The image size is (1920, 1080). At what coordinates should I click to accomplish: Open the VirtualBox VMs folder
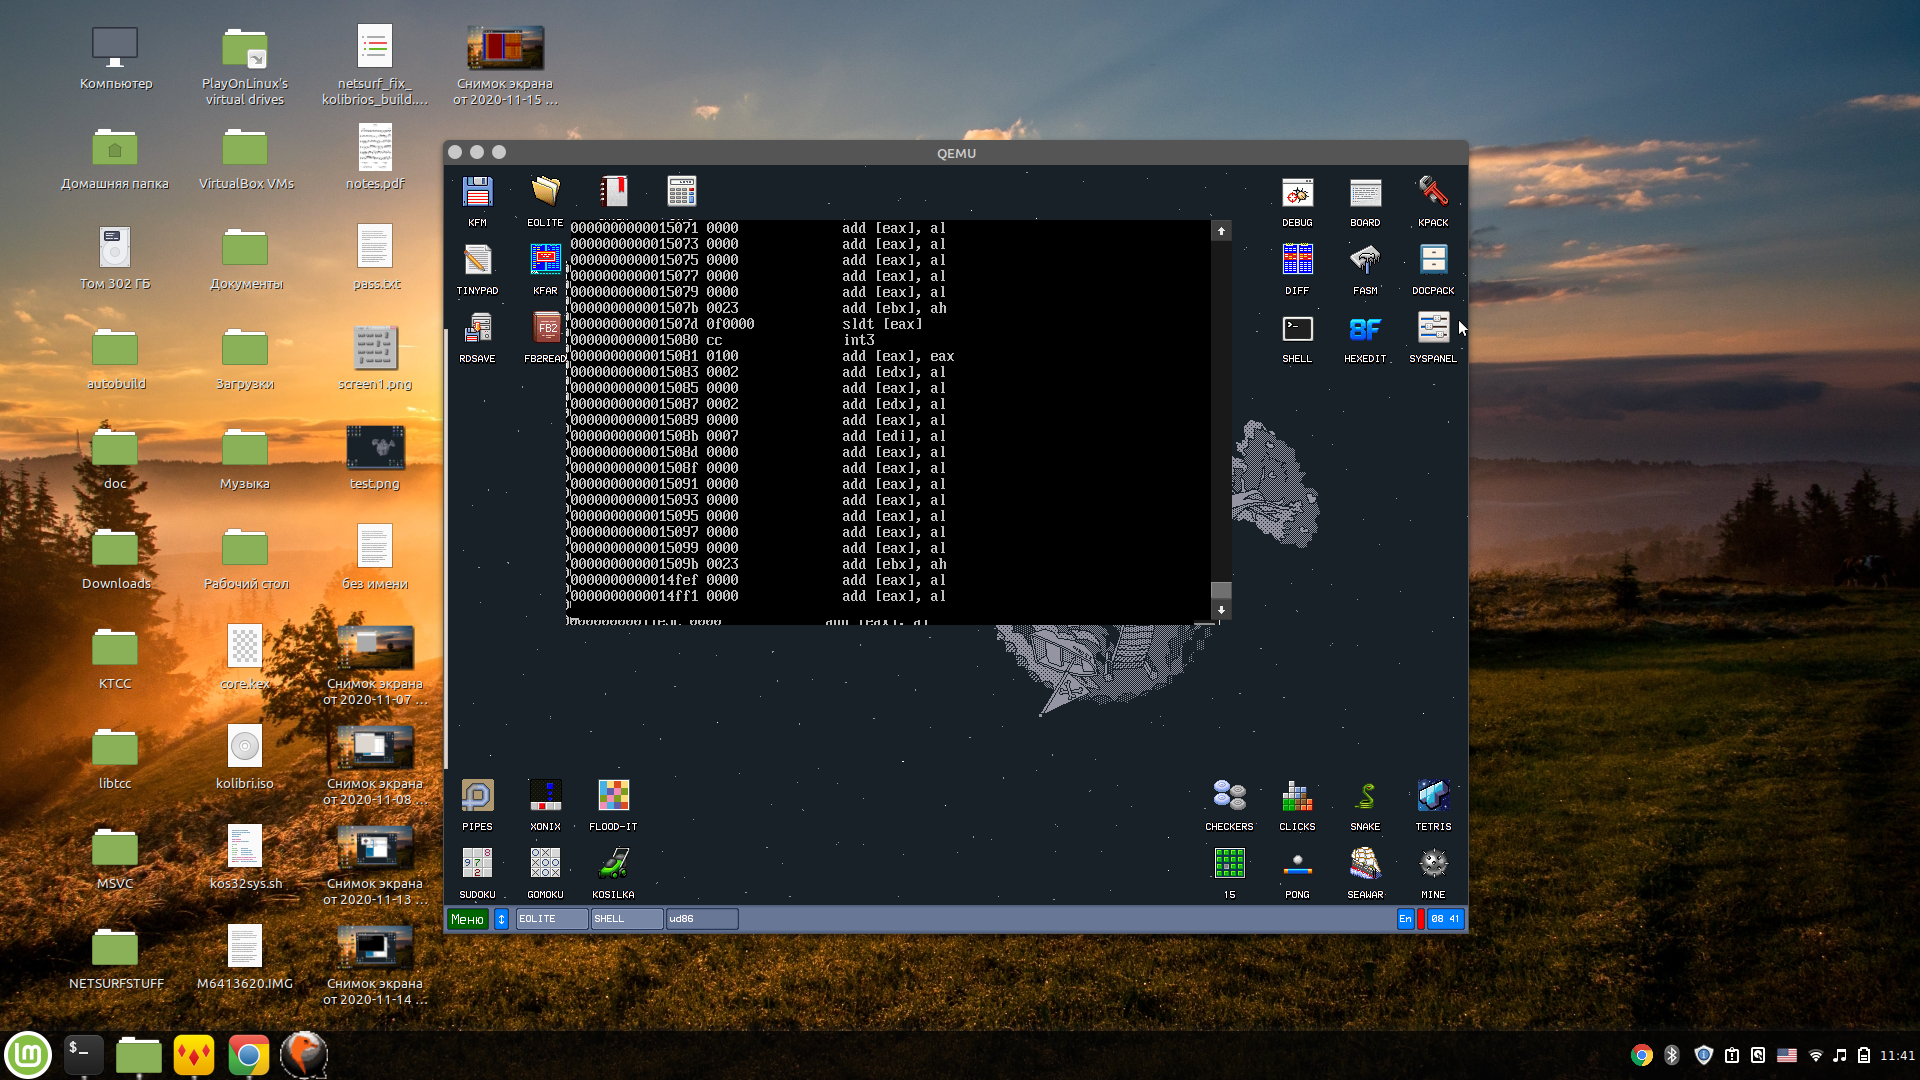tap(245, 158)
